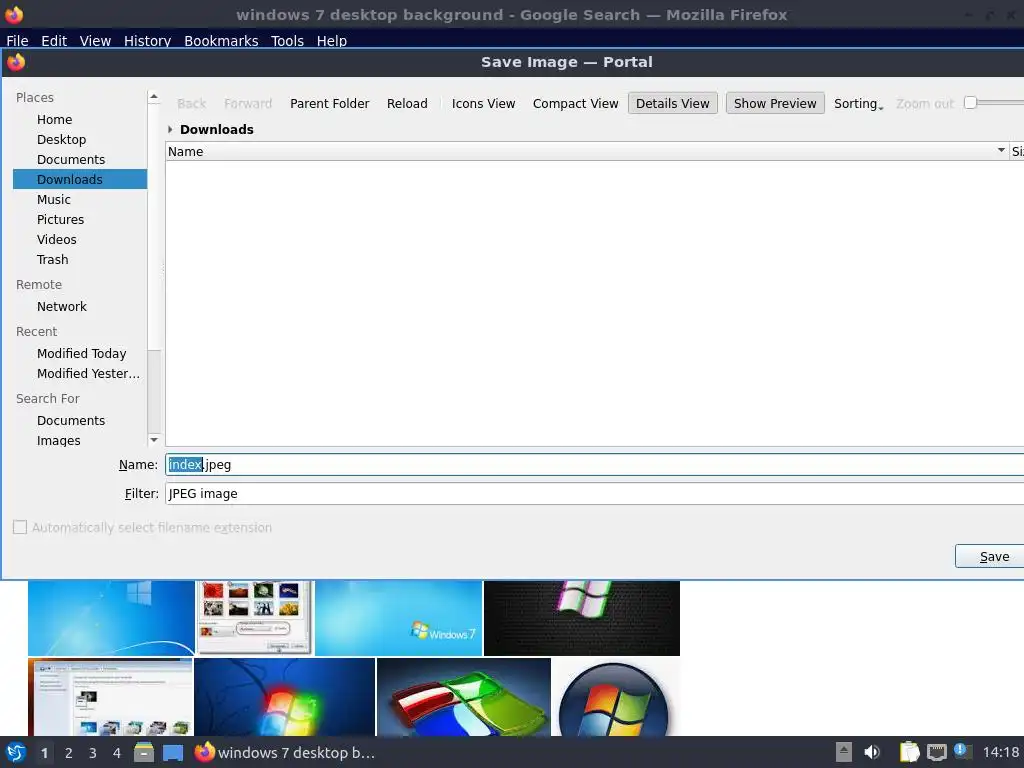Select Modified Today under Recent
Image resolution: width=1024 pixels, height=768 pixels.
click(80, 353)
